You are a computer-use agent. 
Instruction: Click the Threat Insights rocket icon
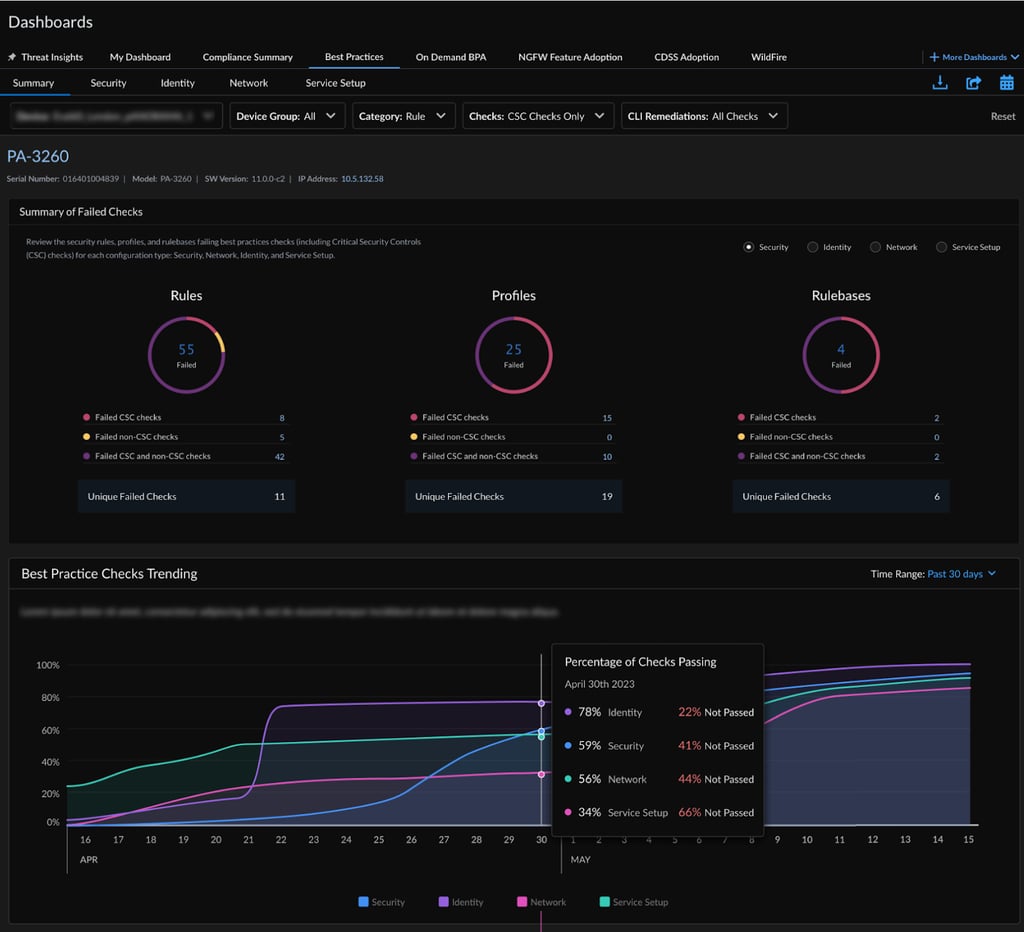pyautogui.click(x=12, y=57)
